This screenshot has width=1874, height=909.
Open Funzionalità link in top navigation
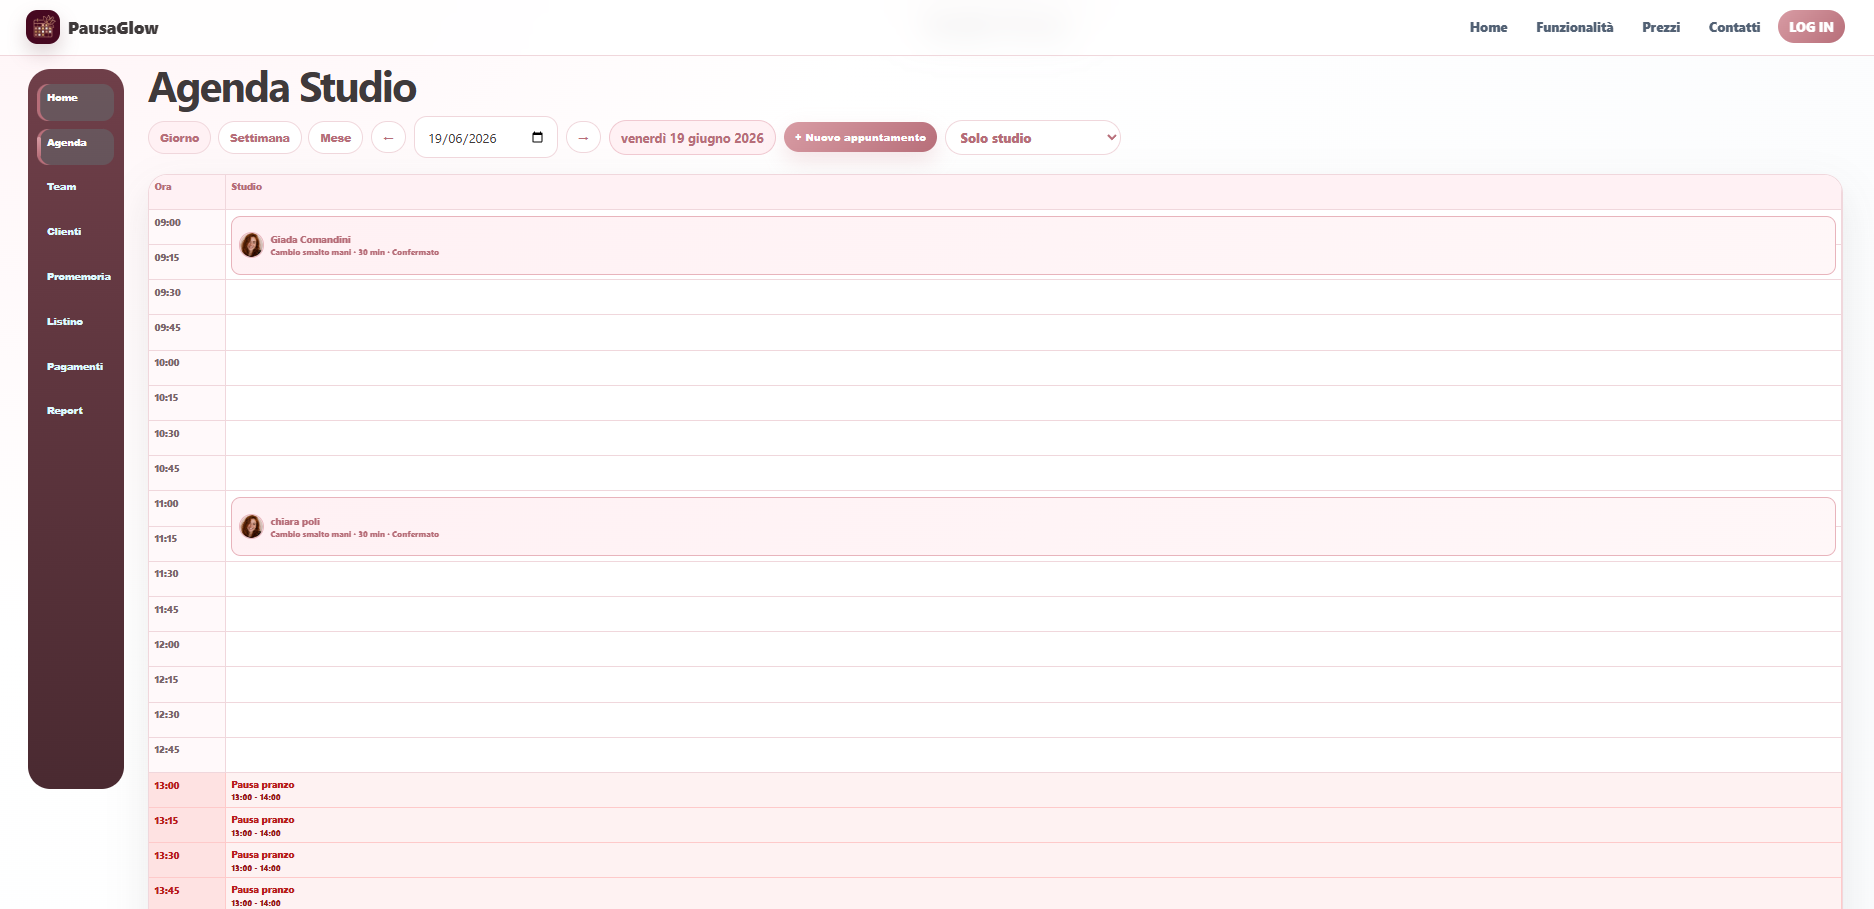tap(1575, 27)
